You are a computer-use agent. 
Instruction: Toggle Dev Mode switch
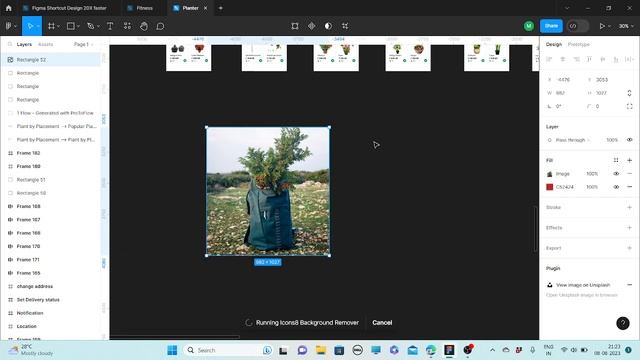[x=578, y=26]
